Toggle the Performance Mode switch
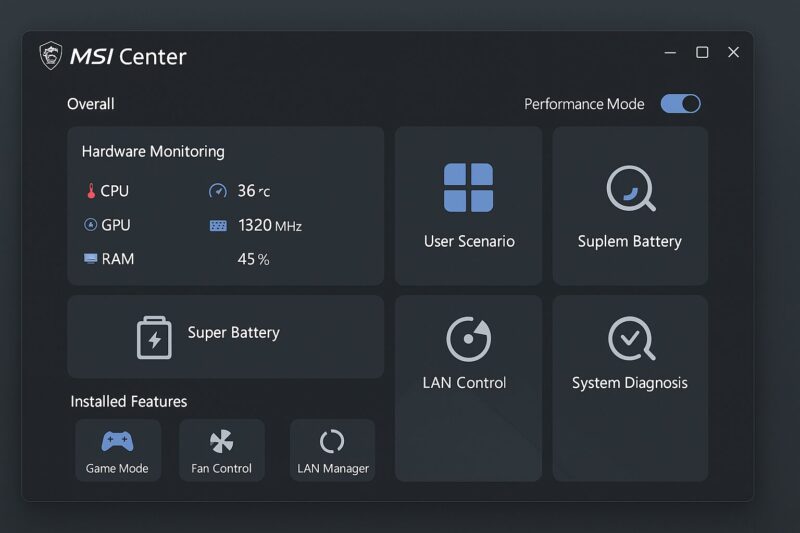The height and width of the screenshot is (533, 800). [x=681, y=104]
